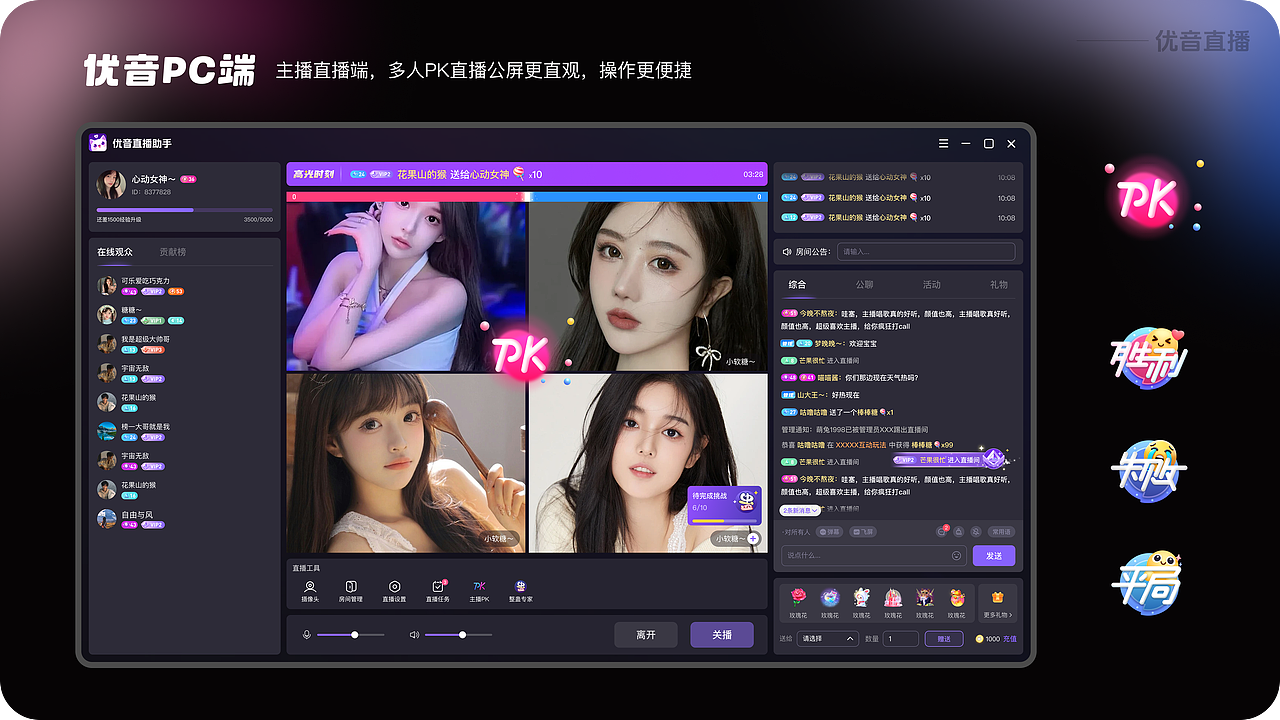This screenshot has height=720, width=1280.
Task: Start 主播PK from the toolbar
Action: (x=478, y=589)
